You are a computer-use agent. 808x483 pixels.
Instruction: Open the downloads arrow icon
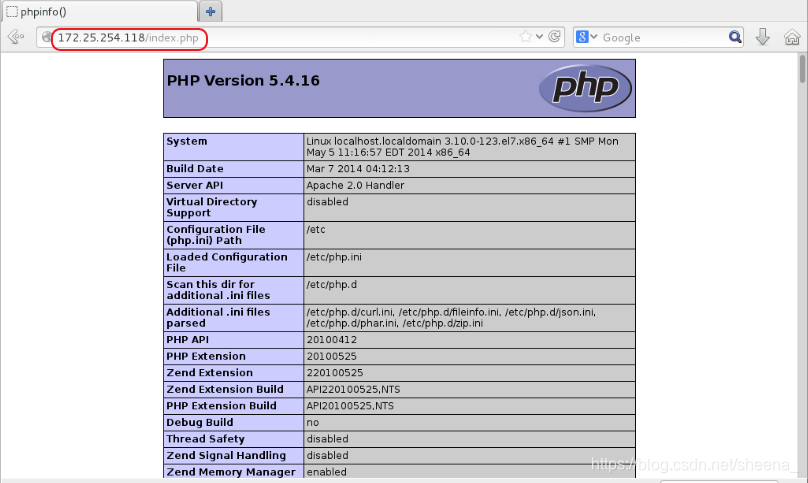point(763,37)
